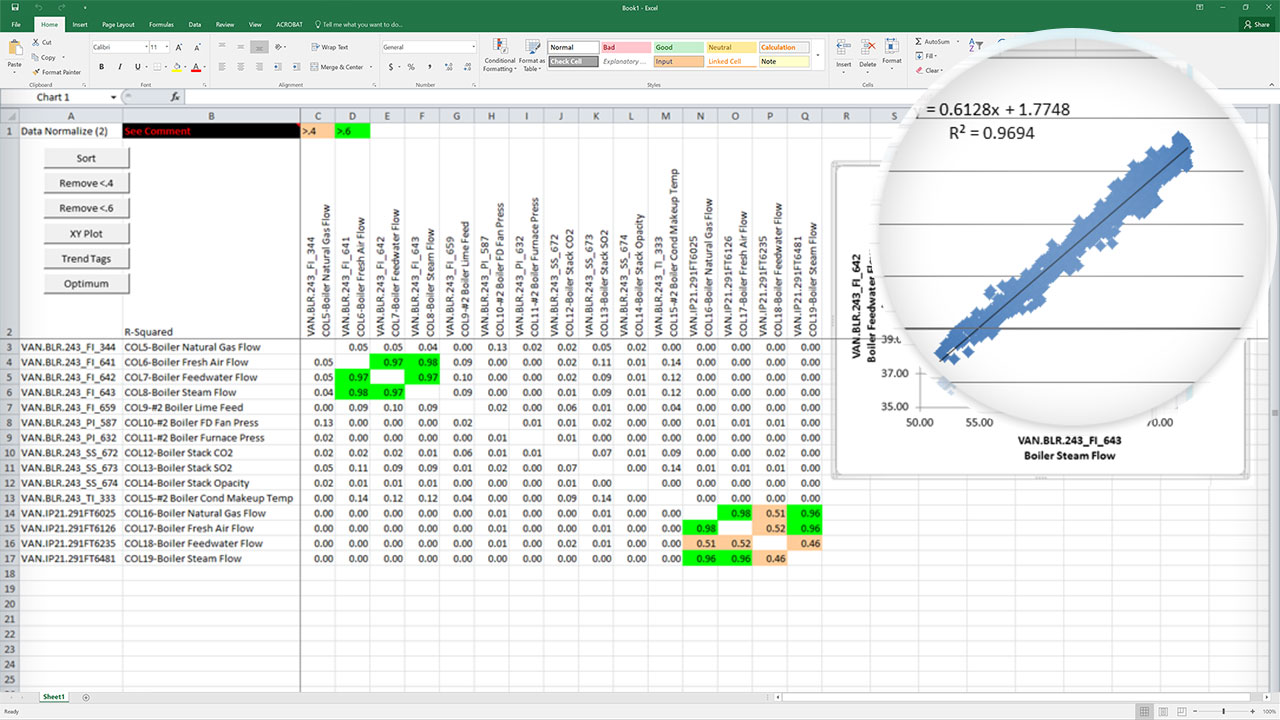
Task: Toggle bold formatting
Action: [x=102, y=66]
